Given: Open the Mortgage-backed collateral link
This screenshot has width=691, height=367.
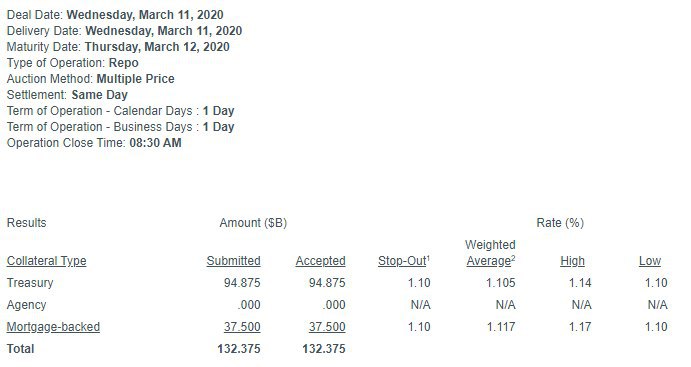Looking at the screenshot, I should (53, 327).
